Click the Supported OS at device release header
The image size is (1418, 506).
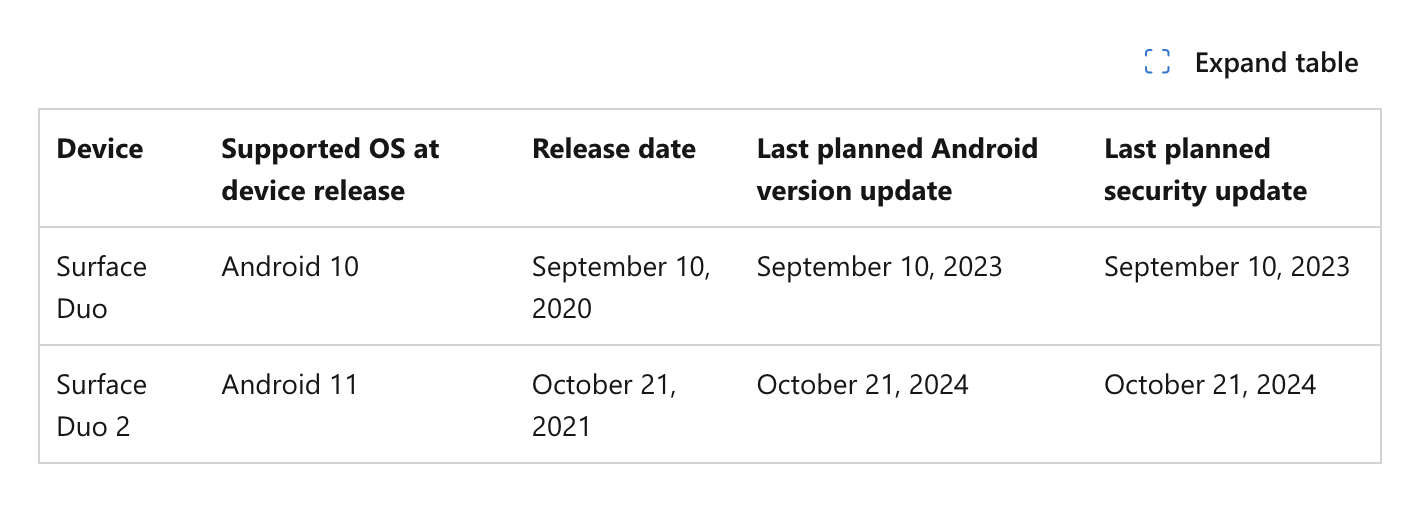coord(330,170)
